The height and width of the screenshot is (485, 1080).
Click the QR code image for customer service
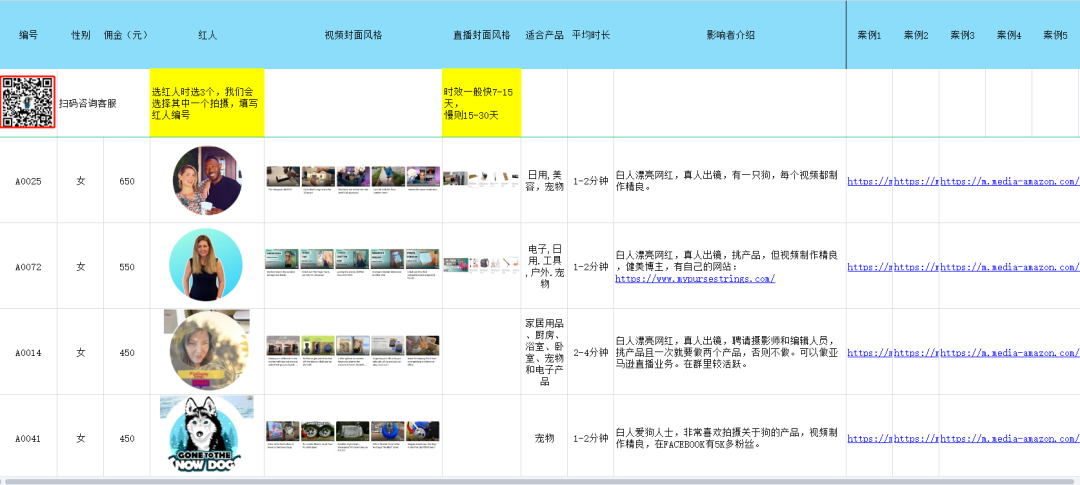click(28, 102)
